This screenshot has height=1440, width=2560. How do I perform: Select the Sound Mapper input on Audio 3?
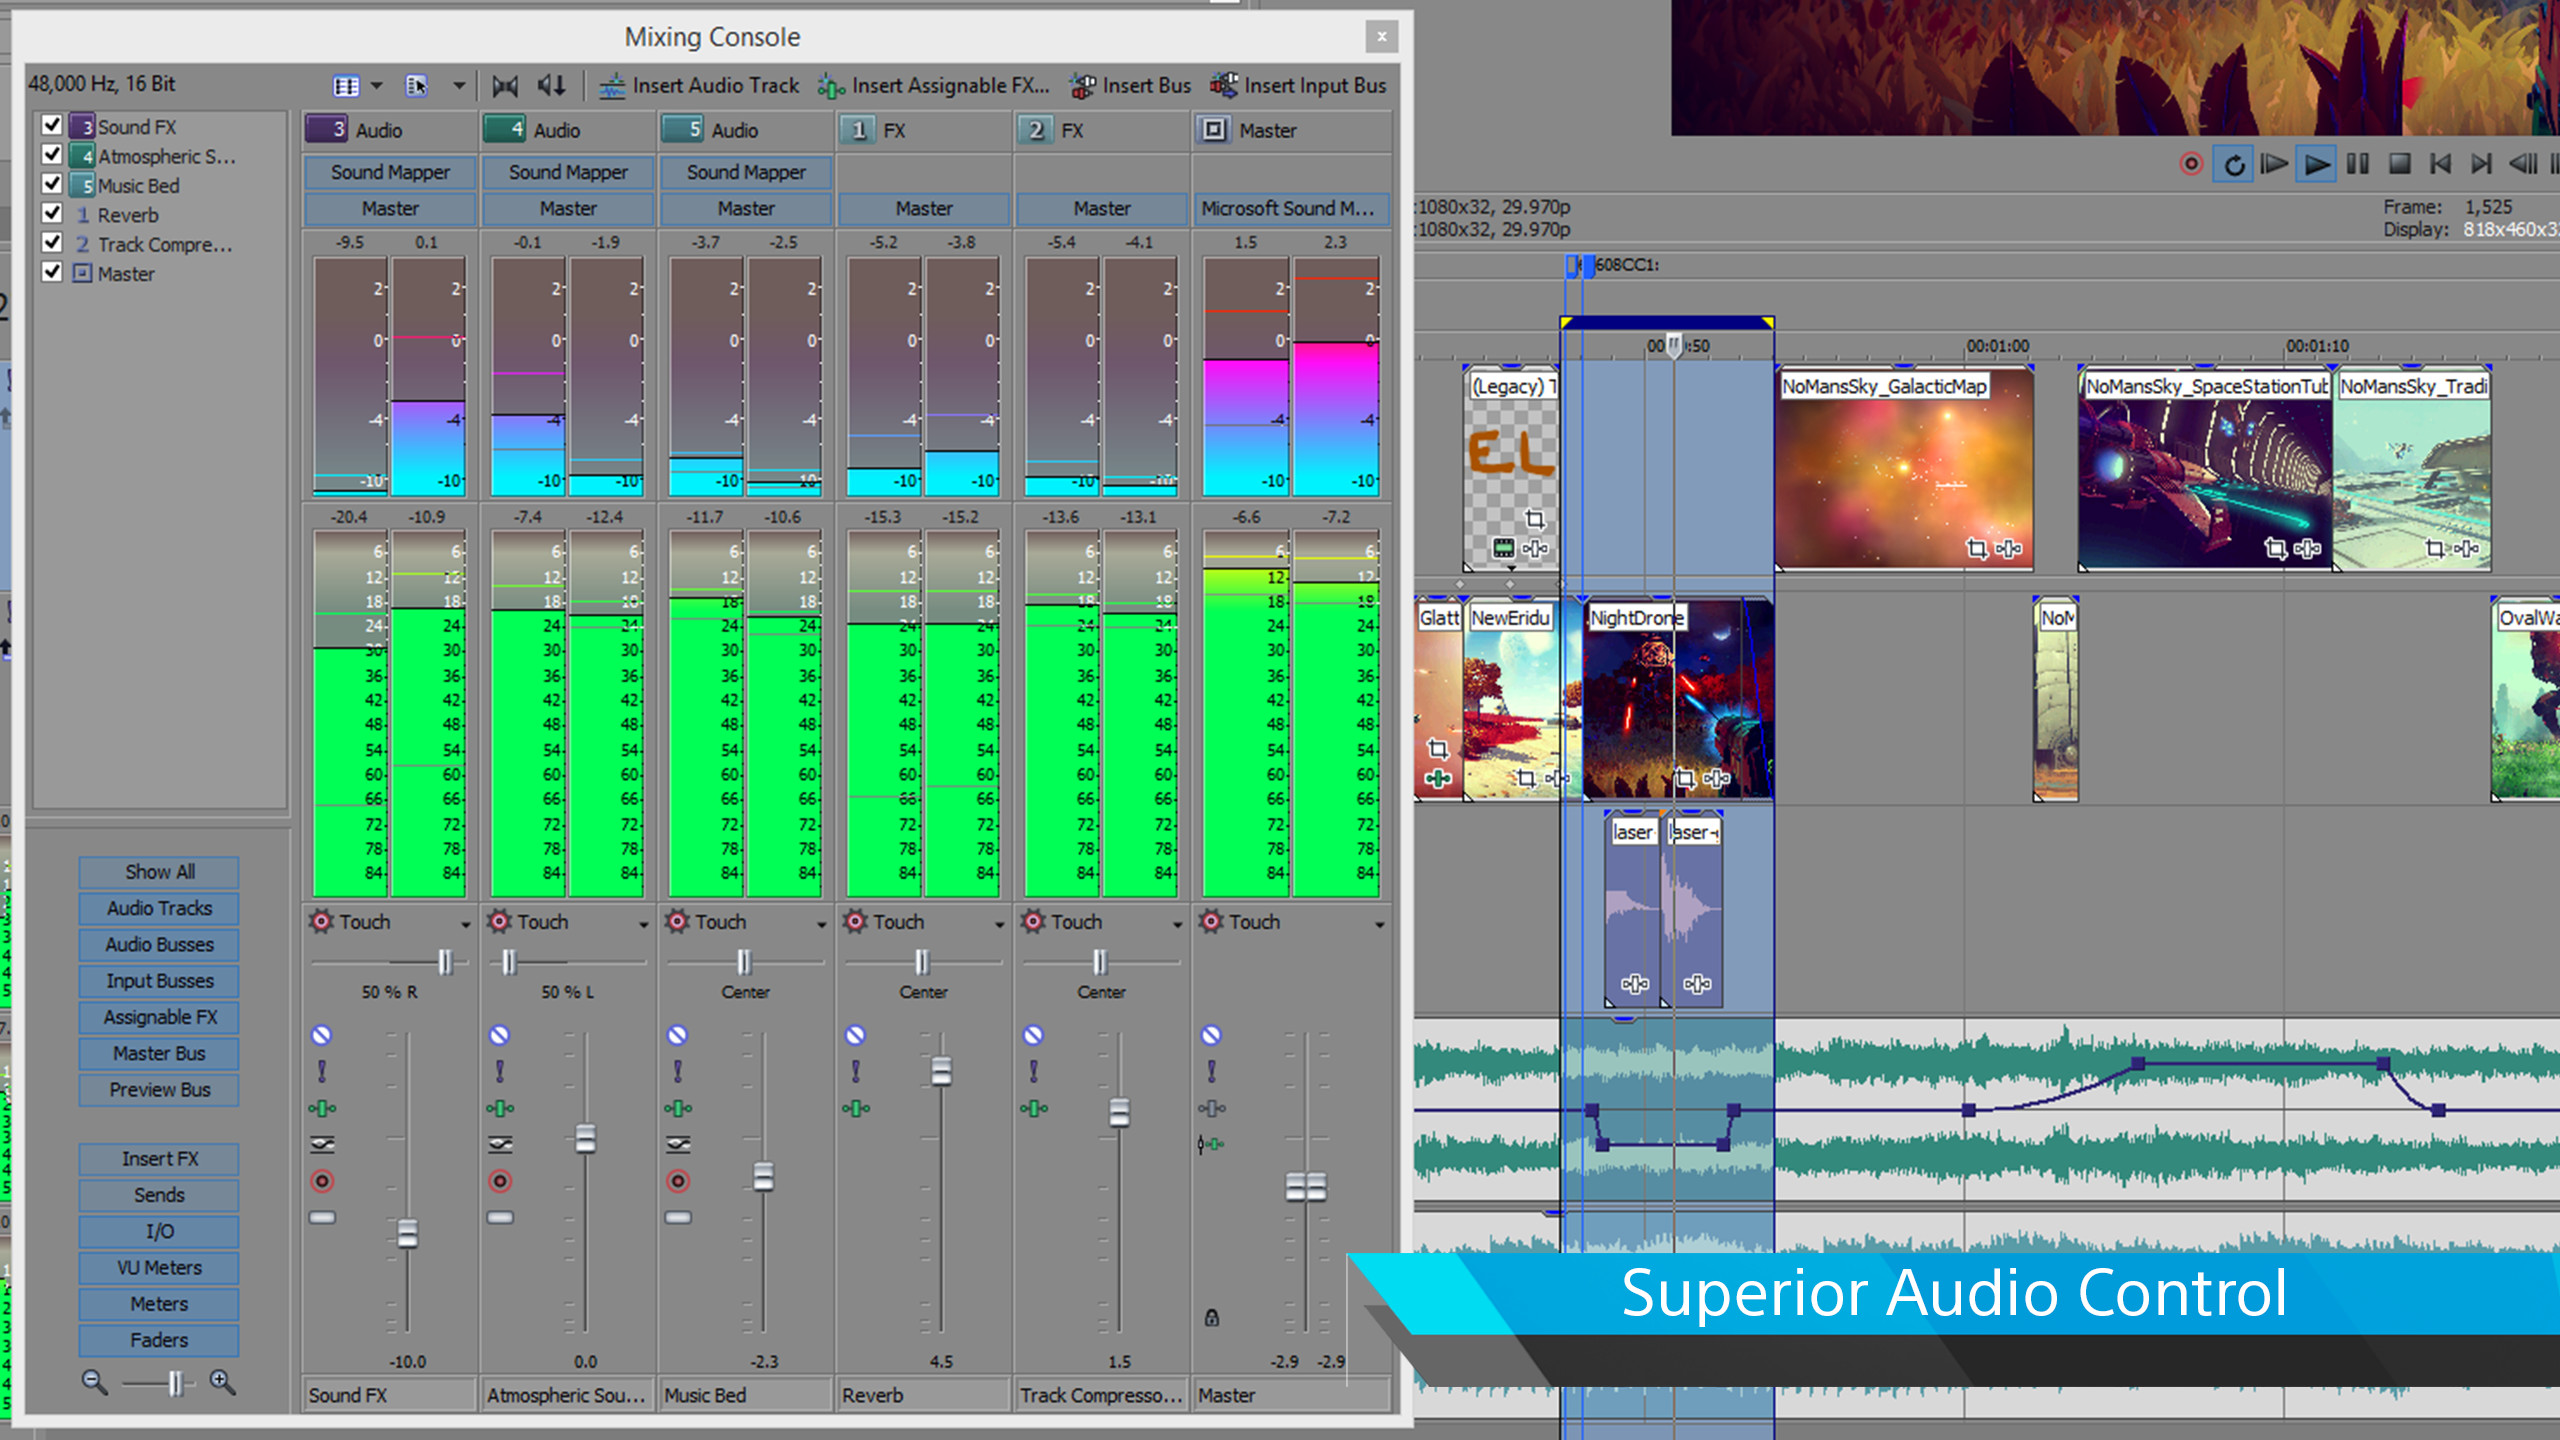(x=389, y=172)
